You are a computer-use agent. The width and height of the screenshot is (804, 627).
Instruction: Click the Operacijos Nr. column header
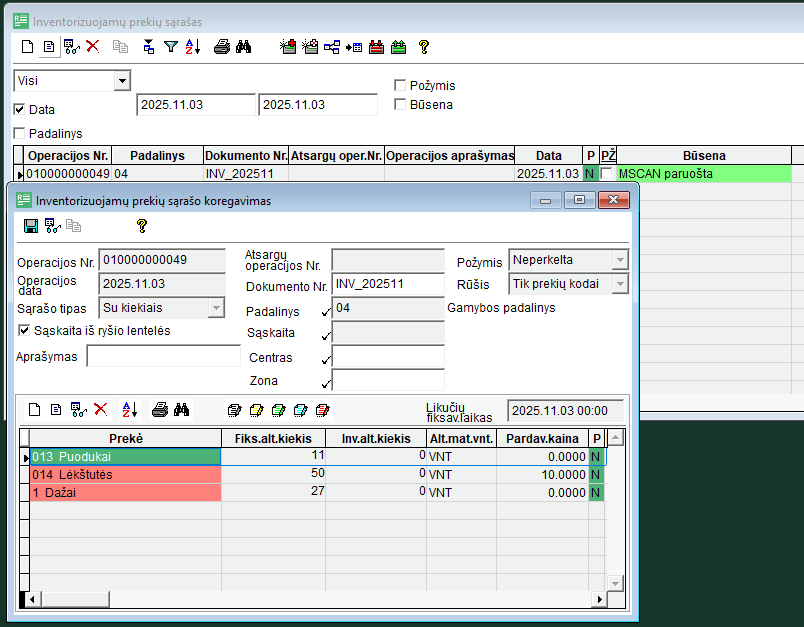click(x=67, y=156)
